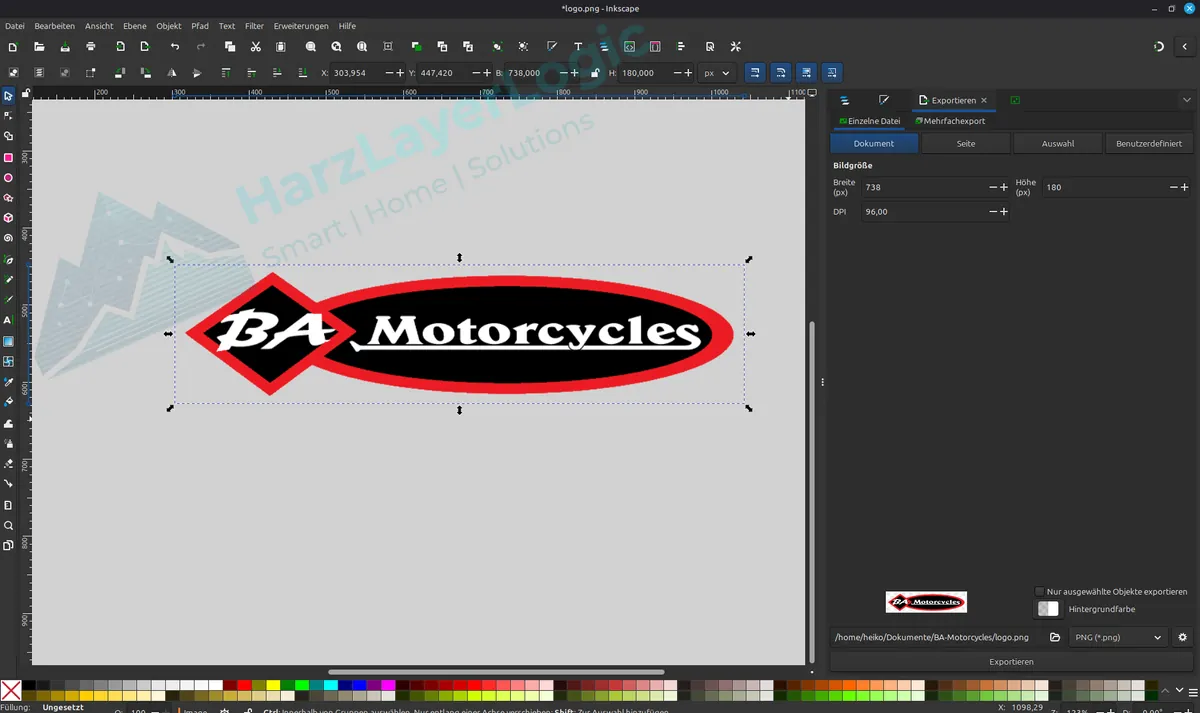Click the Save document icon
This screenshot has width=1200, height=713.
pos(65,46)
